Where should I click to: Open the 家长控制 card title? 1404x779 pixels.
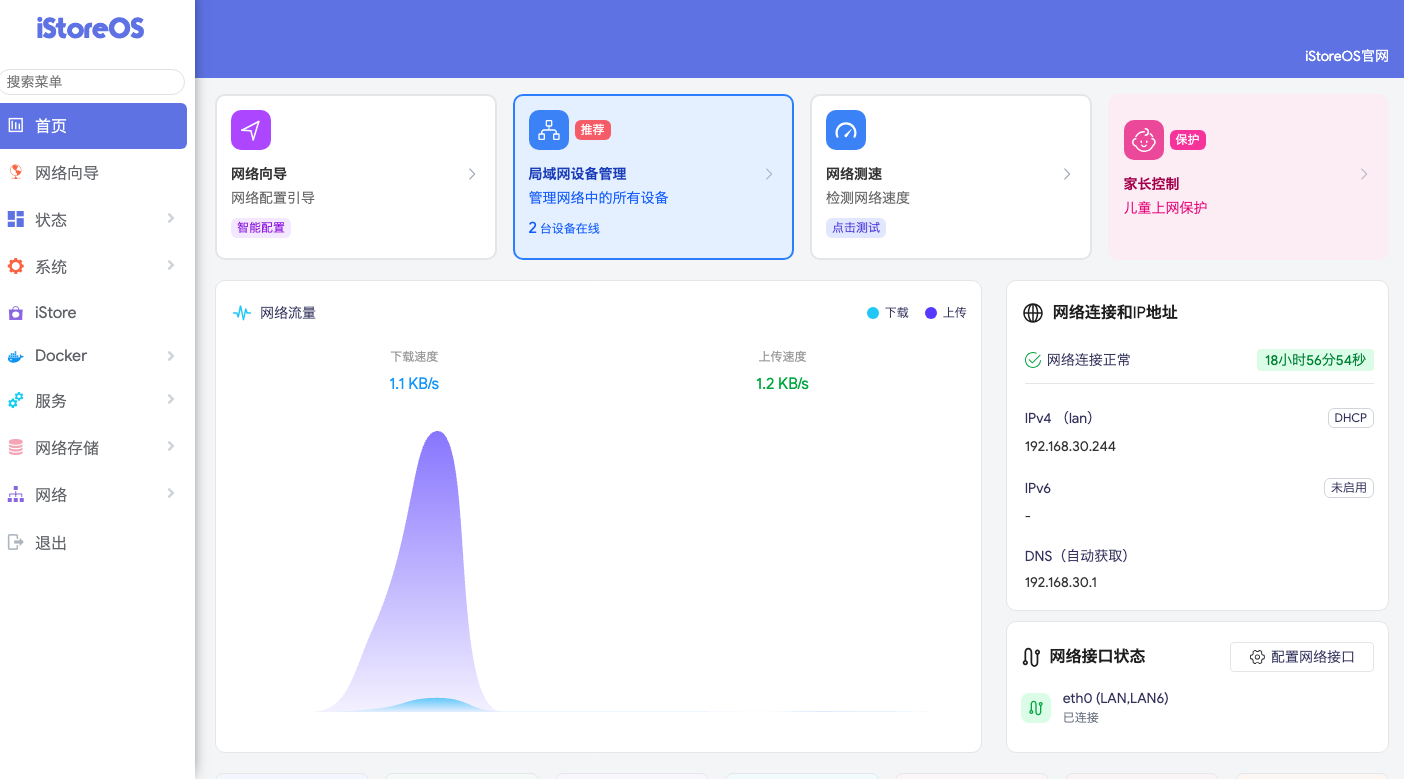coord(1151,184)
